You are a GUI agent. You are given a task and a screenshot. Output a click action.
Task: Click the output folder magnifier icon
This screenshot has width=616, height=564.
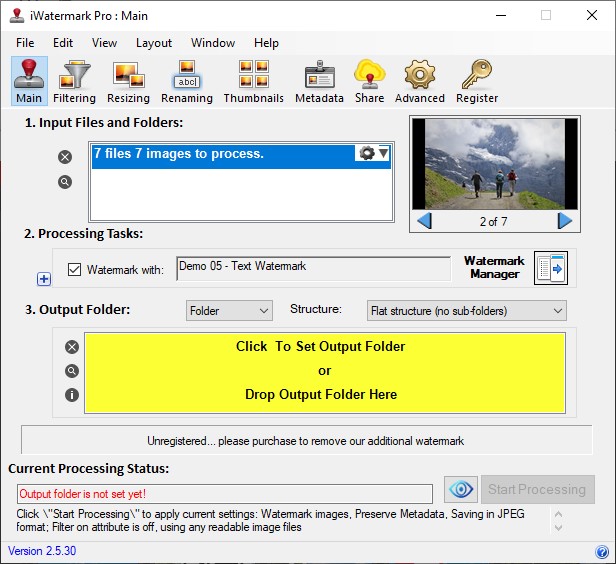click(x=72, y=371)
